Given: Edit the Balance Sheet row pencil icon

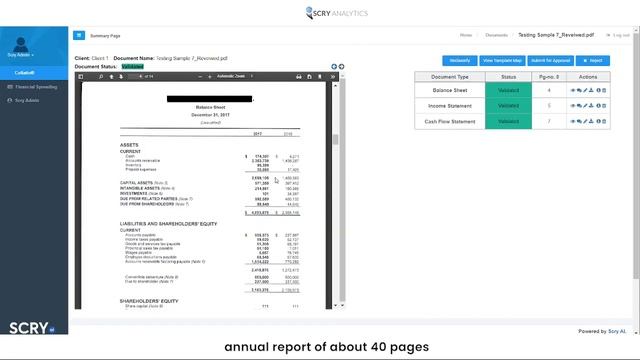Looking at the screenshot, I should pos(585,90).
